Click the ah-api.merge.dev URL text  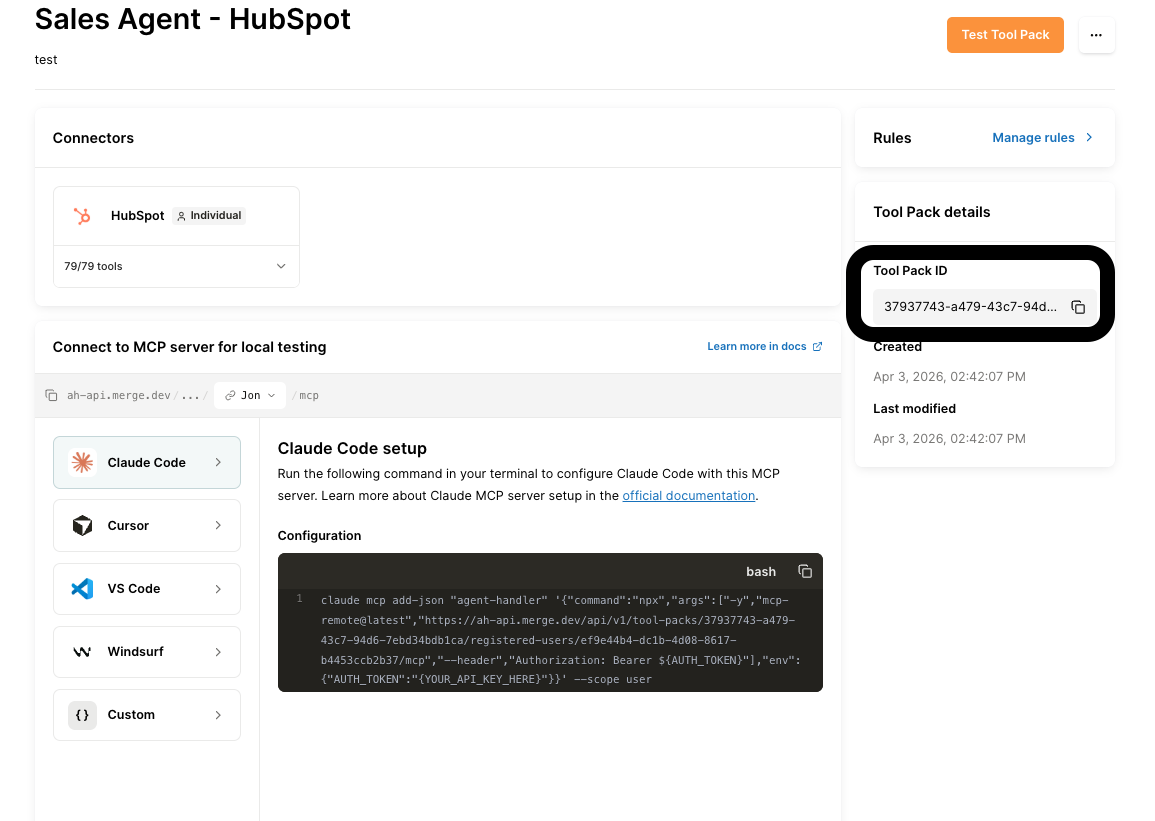tap(119, 395)
